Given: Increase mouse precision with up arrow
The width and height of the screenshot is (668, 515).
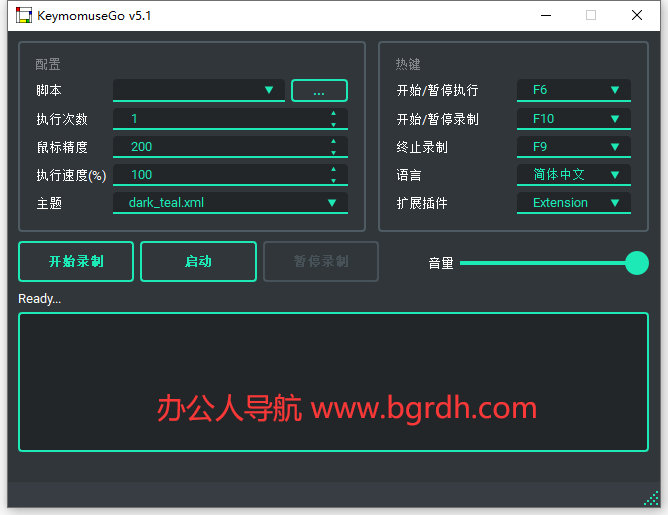Looking at the screenshot, I should click(333, 142).
